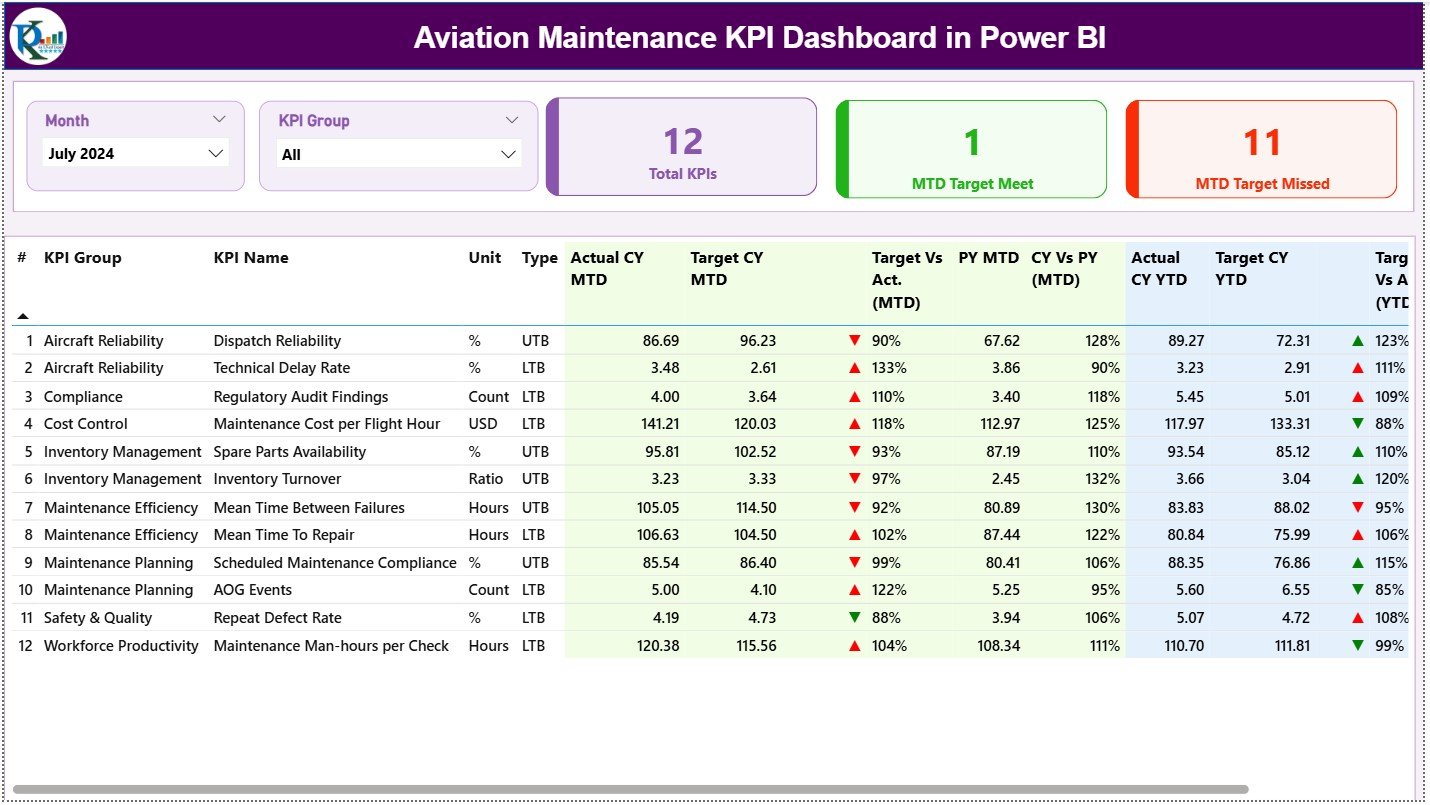Select the MTD Target Missed card
Image resolution: width=1430 pixels, height=805 pixels.
1261,148
